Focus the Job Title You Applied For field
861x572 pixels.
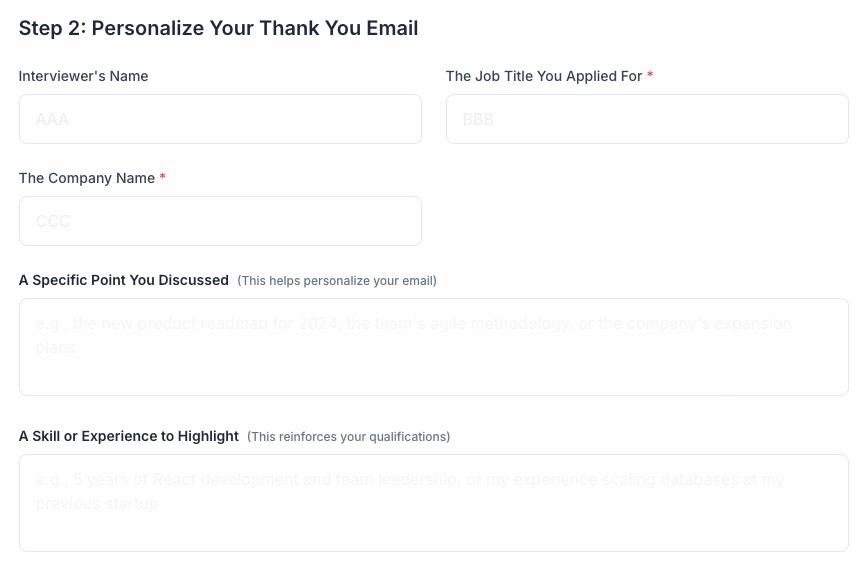[x=647, y=119]
